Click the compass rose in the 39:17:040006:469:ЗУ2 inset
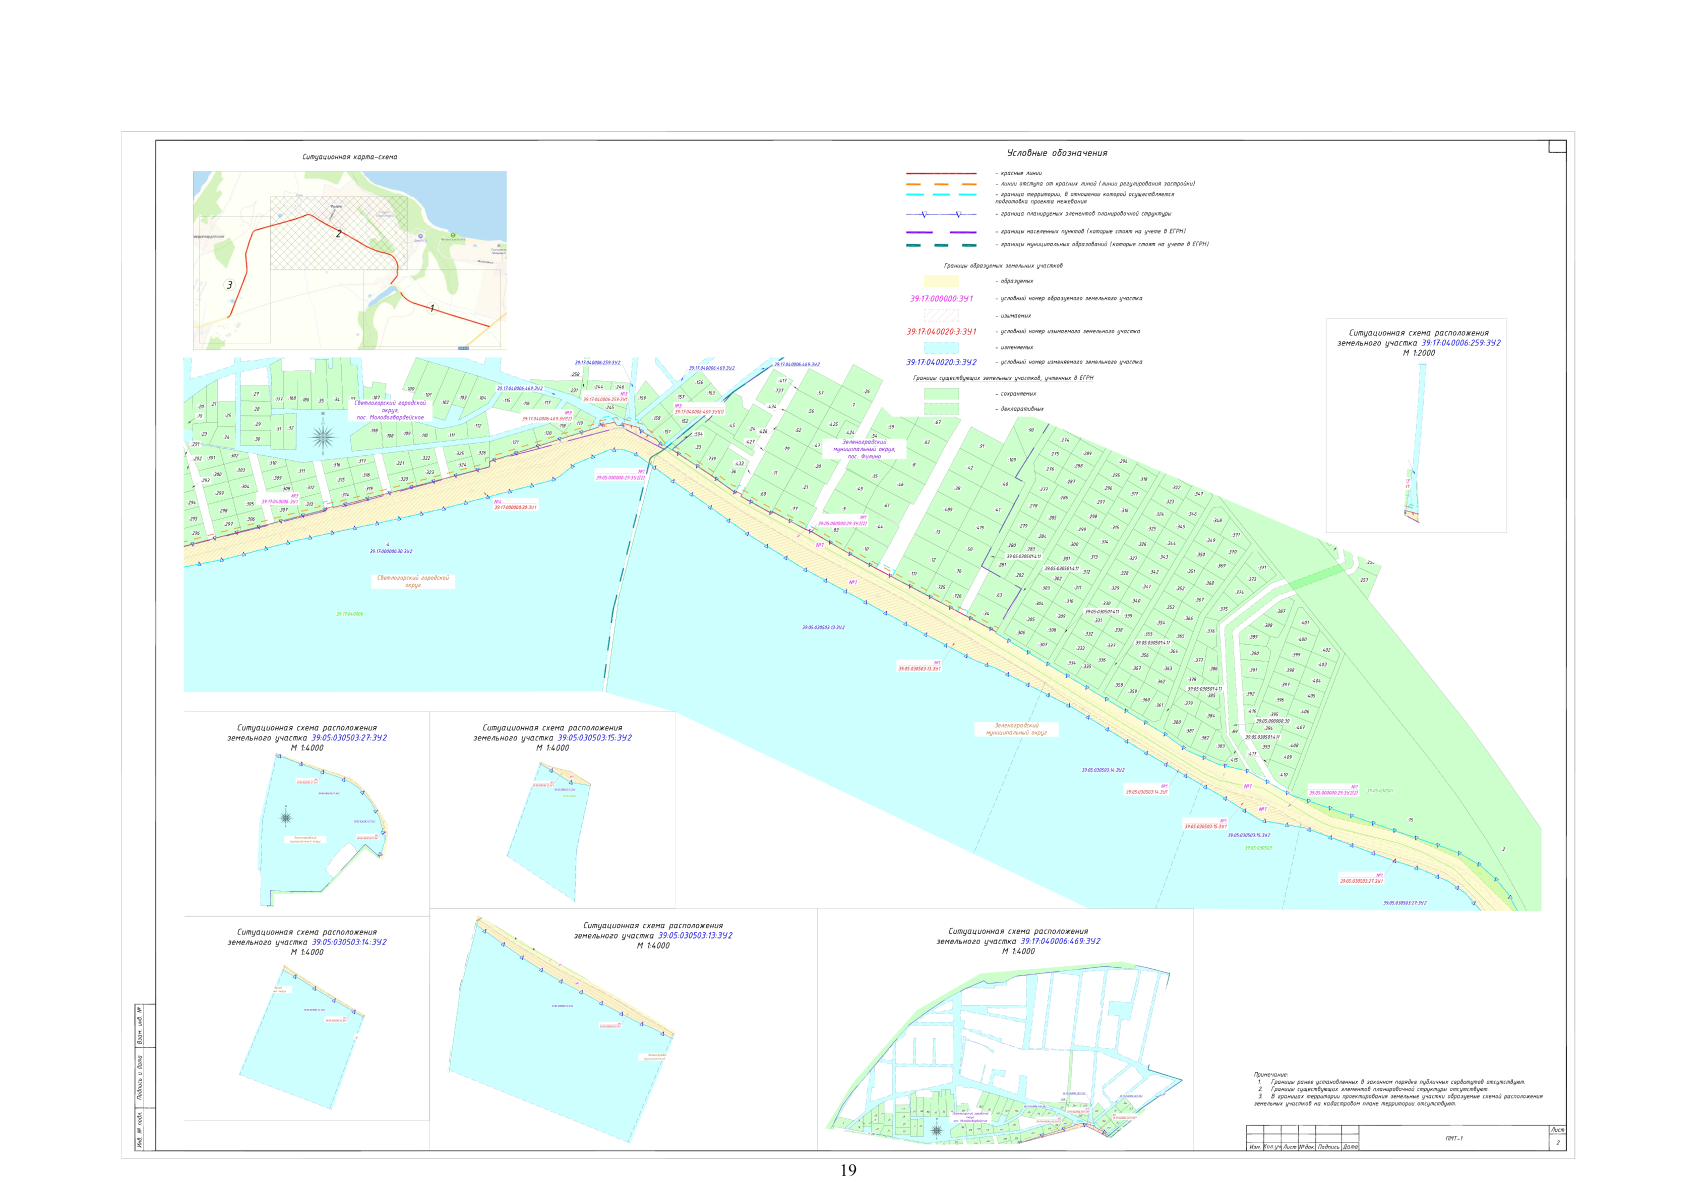Image resolution: width=1697 pixels, height=1200 pixels. (936, 1130)
